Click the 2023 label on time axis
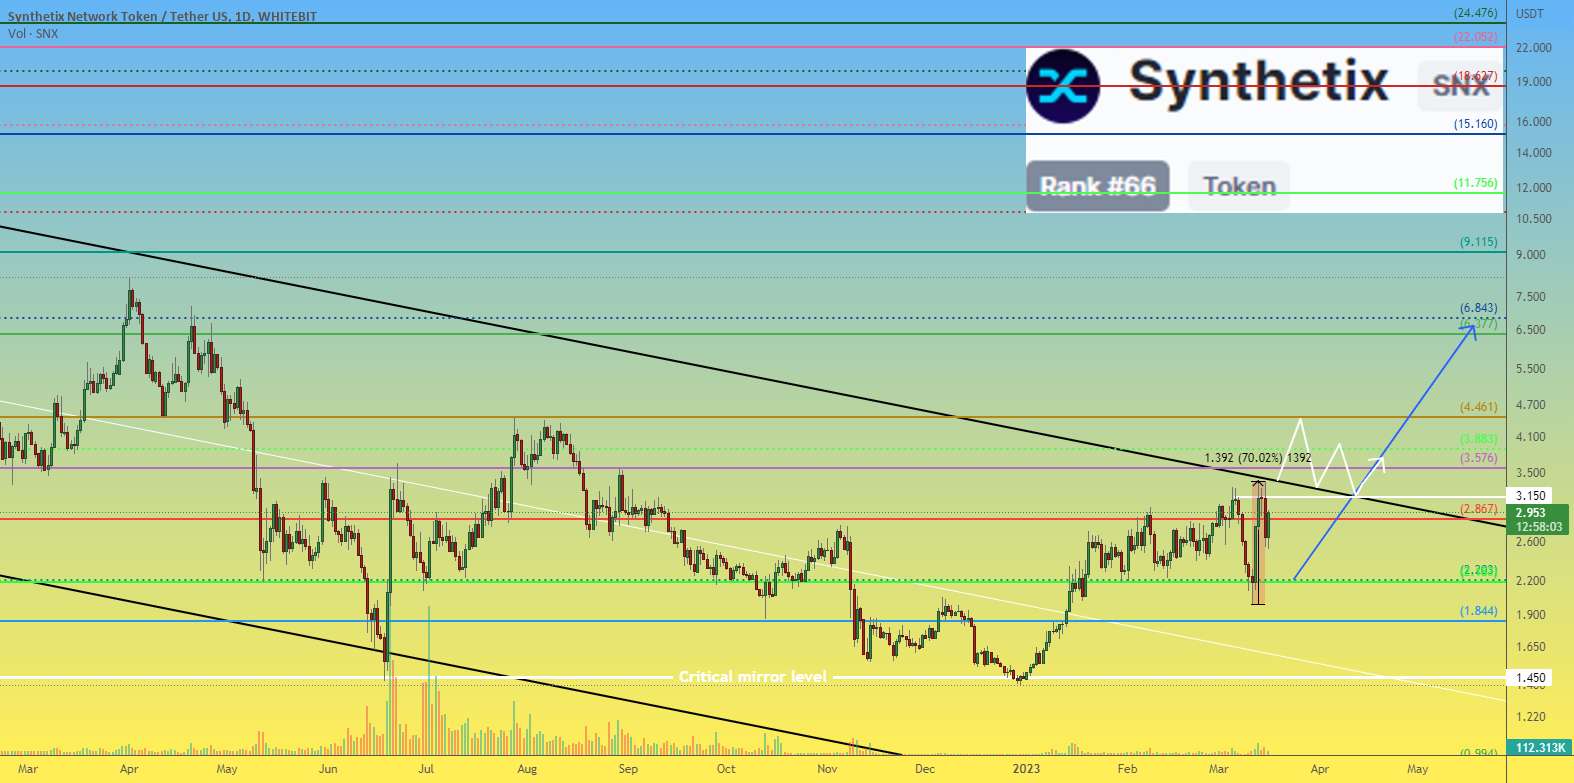1574x783 pixels. [x=1027, y=769]
